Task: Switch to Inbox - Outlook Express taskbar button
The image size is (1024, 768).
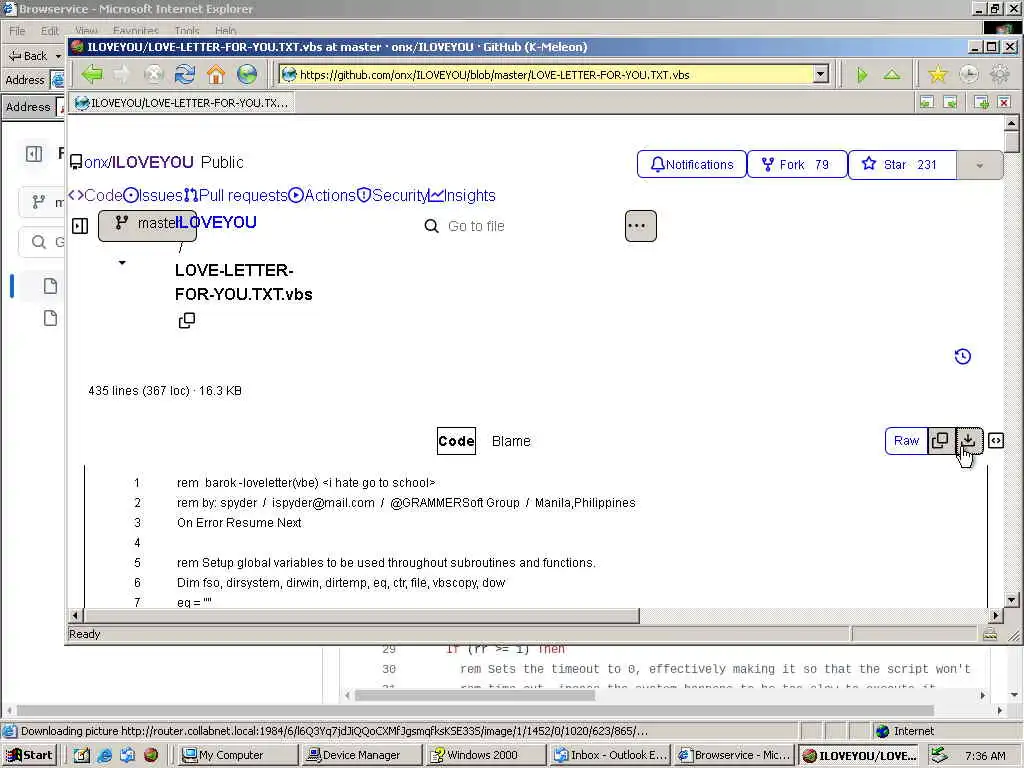Action: (610, 756)
